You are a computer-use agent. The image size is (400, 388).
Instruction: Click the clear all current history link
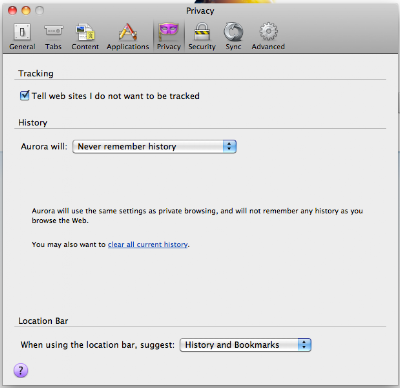148,244
